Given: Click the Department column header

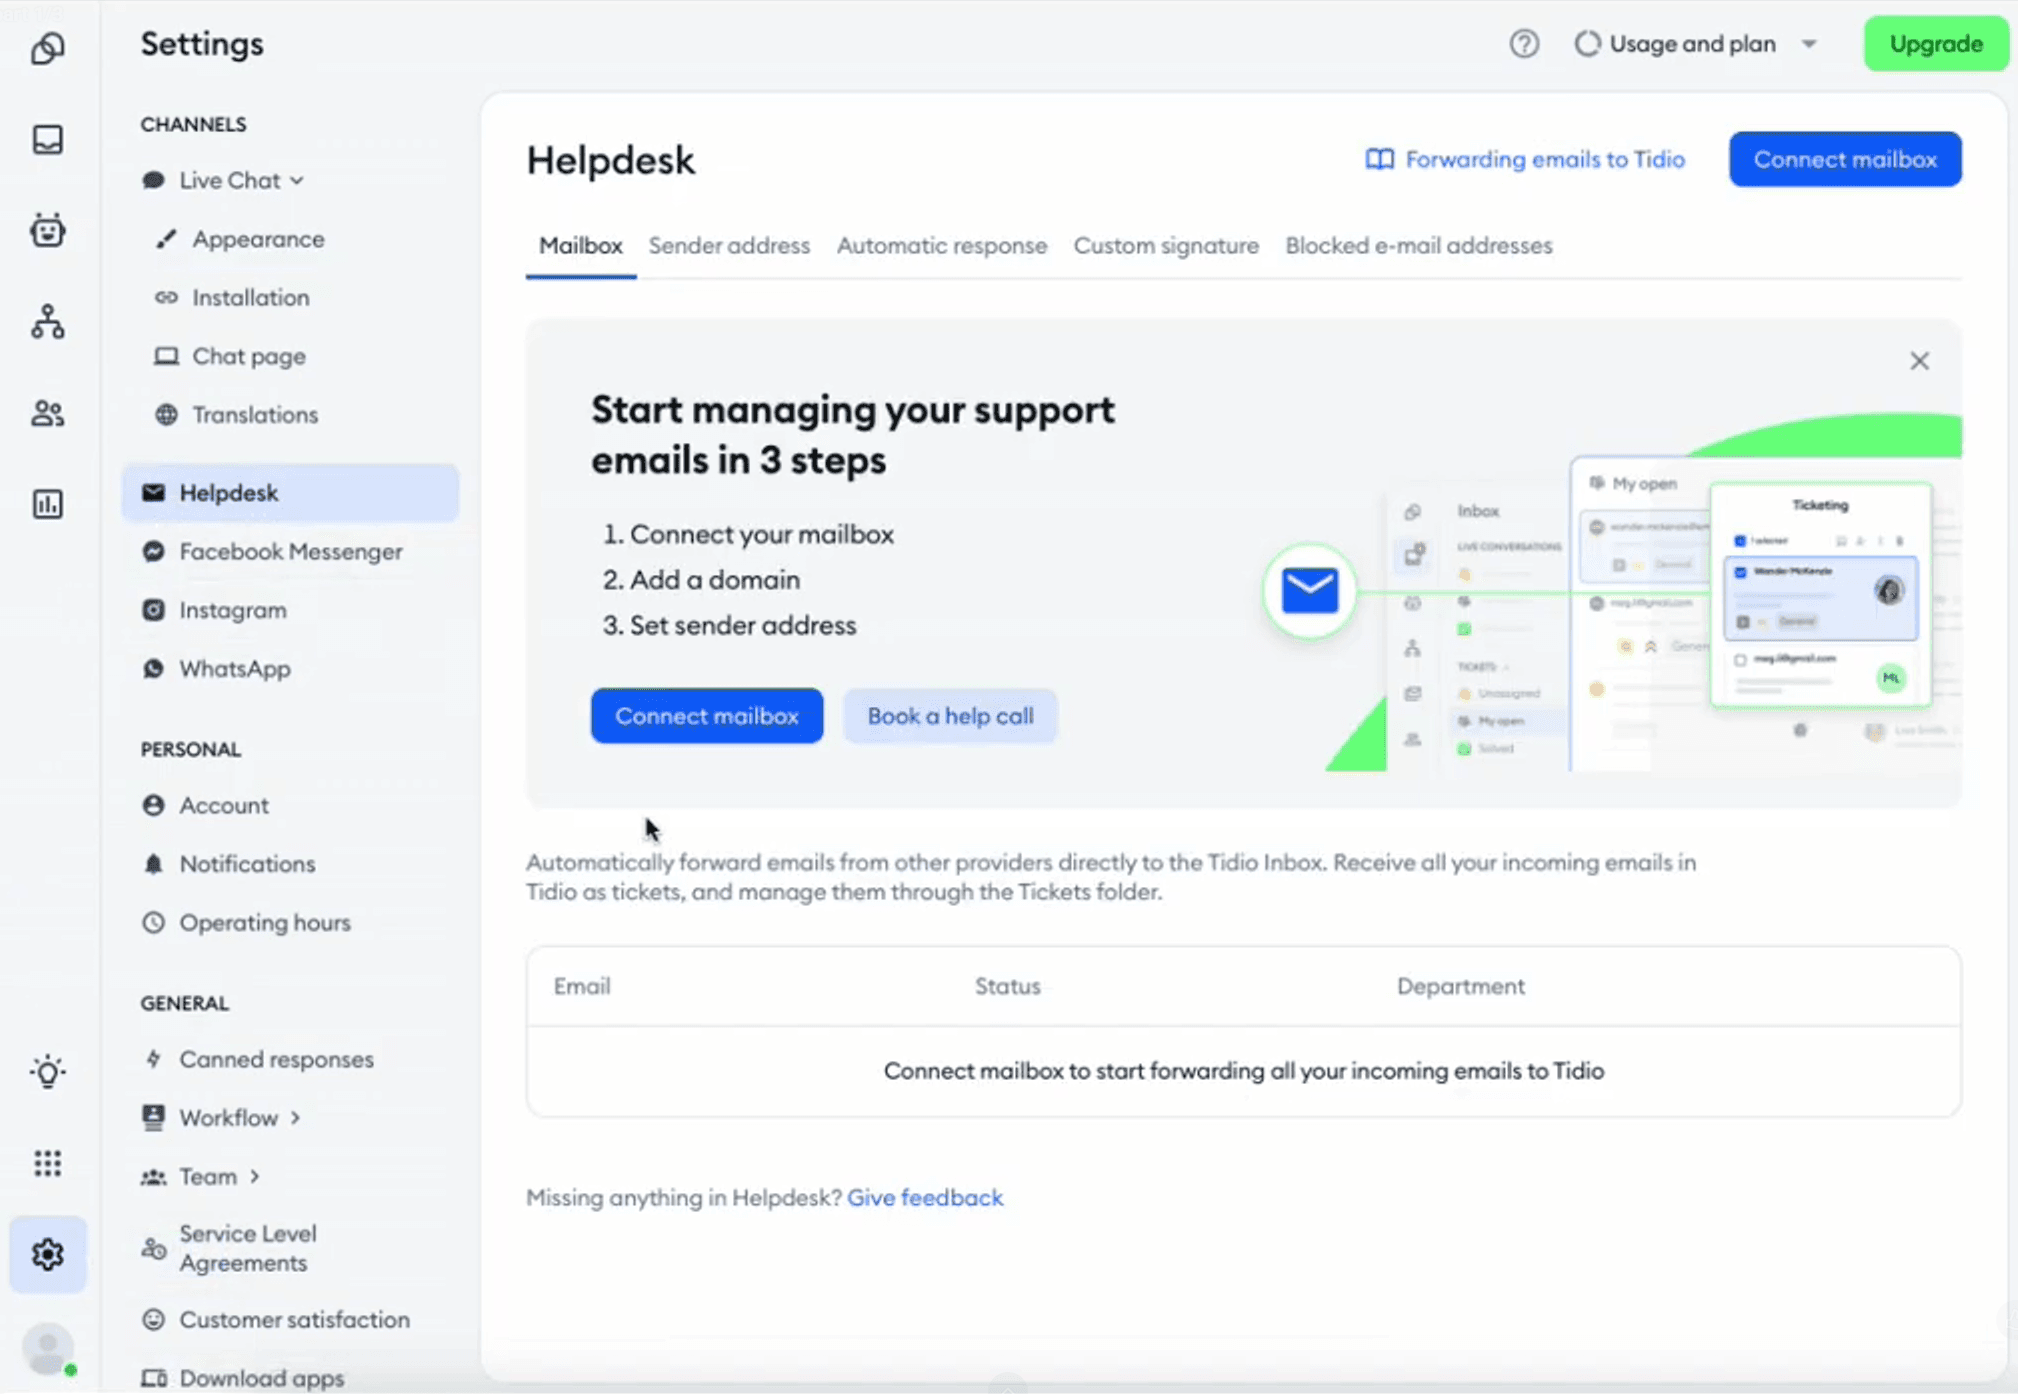Looking at the screenshot, I should click(x=1461, y=986).
